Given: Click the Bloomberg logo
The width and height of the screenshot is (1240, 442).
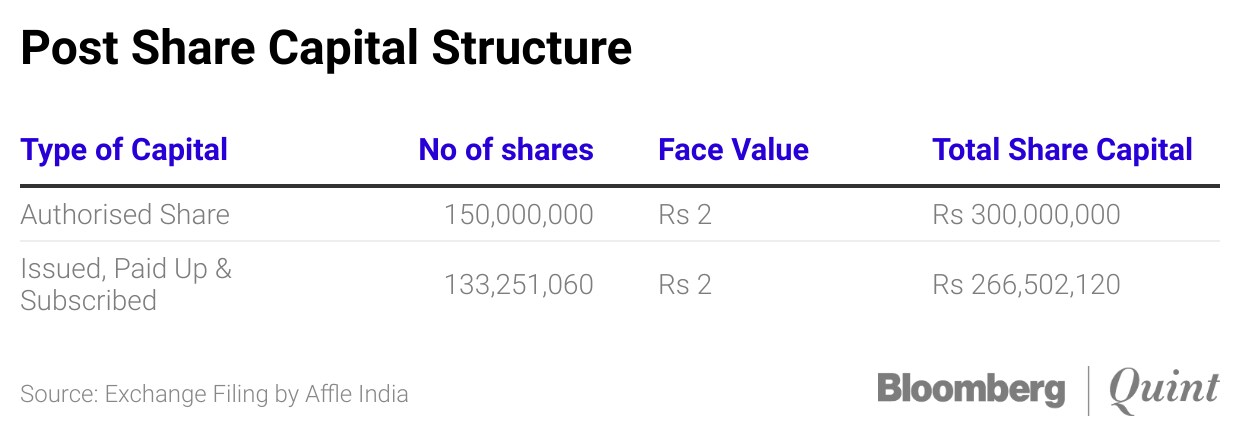Looking at the screenshot, I should click(x=971, y=389).
